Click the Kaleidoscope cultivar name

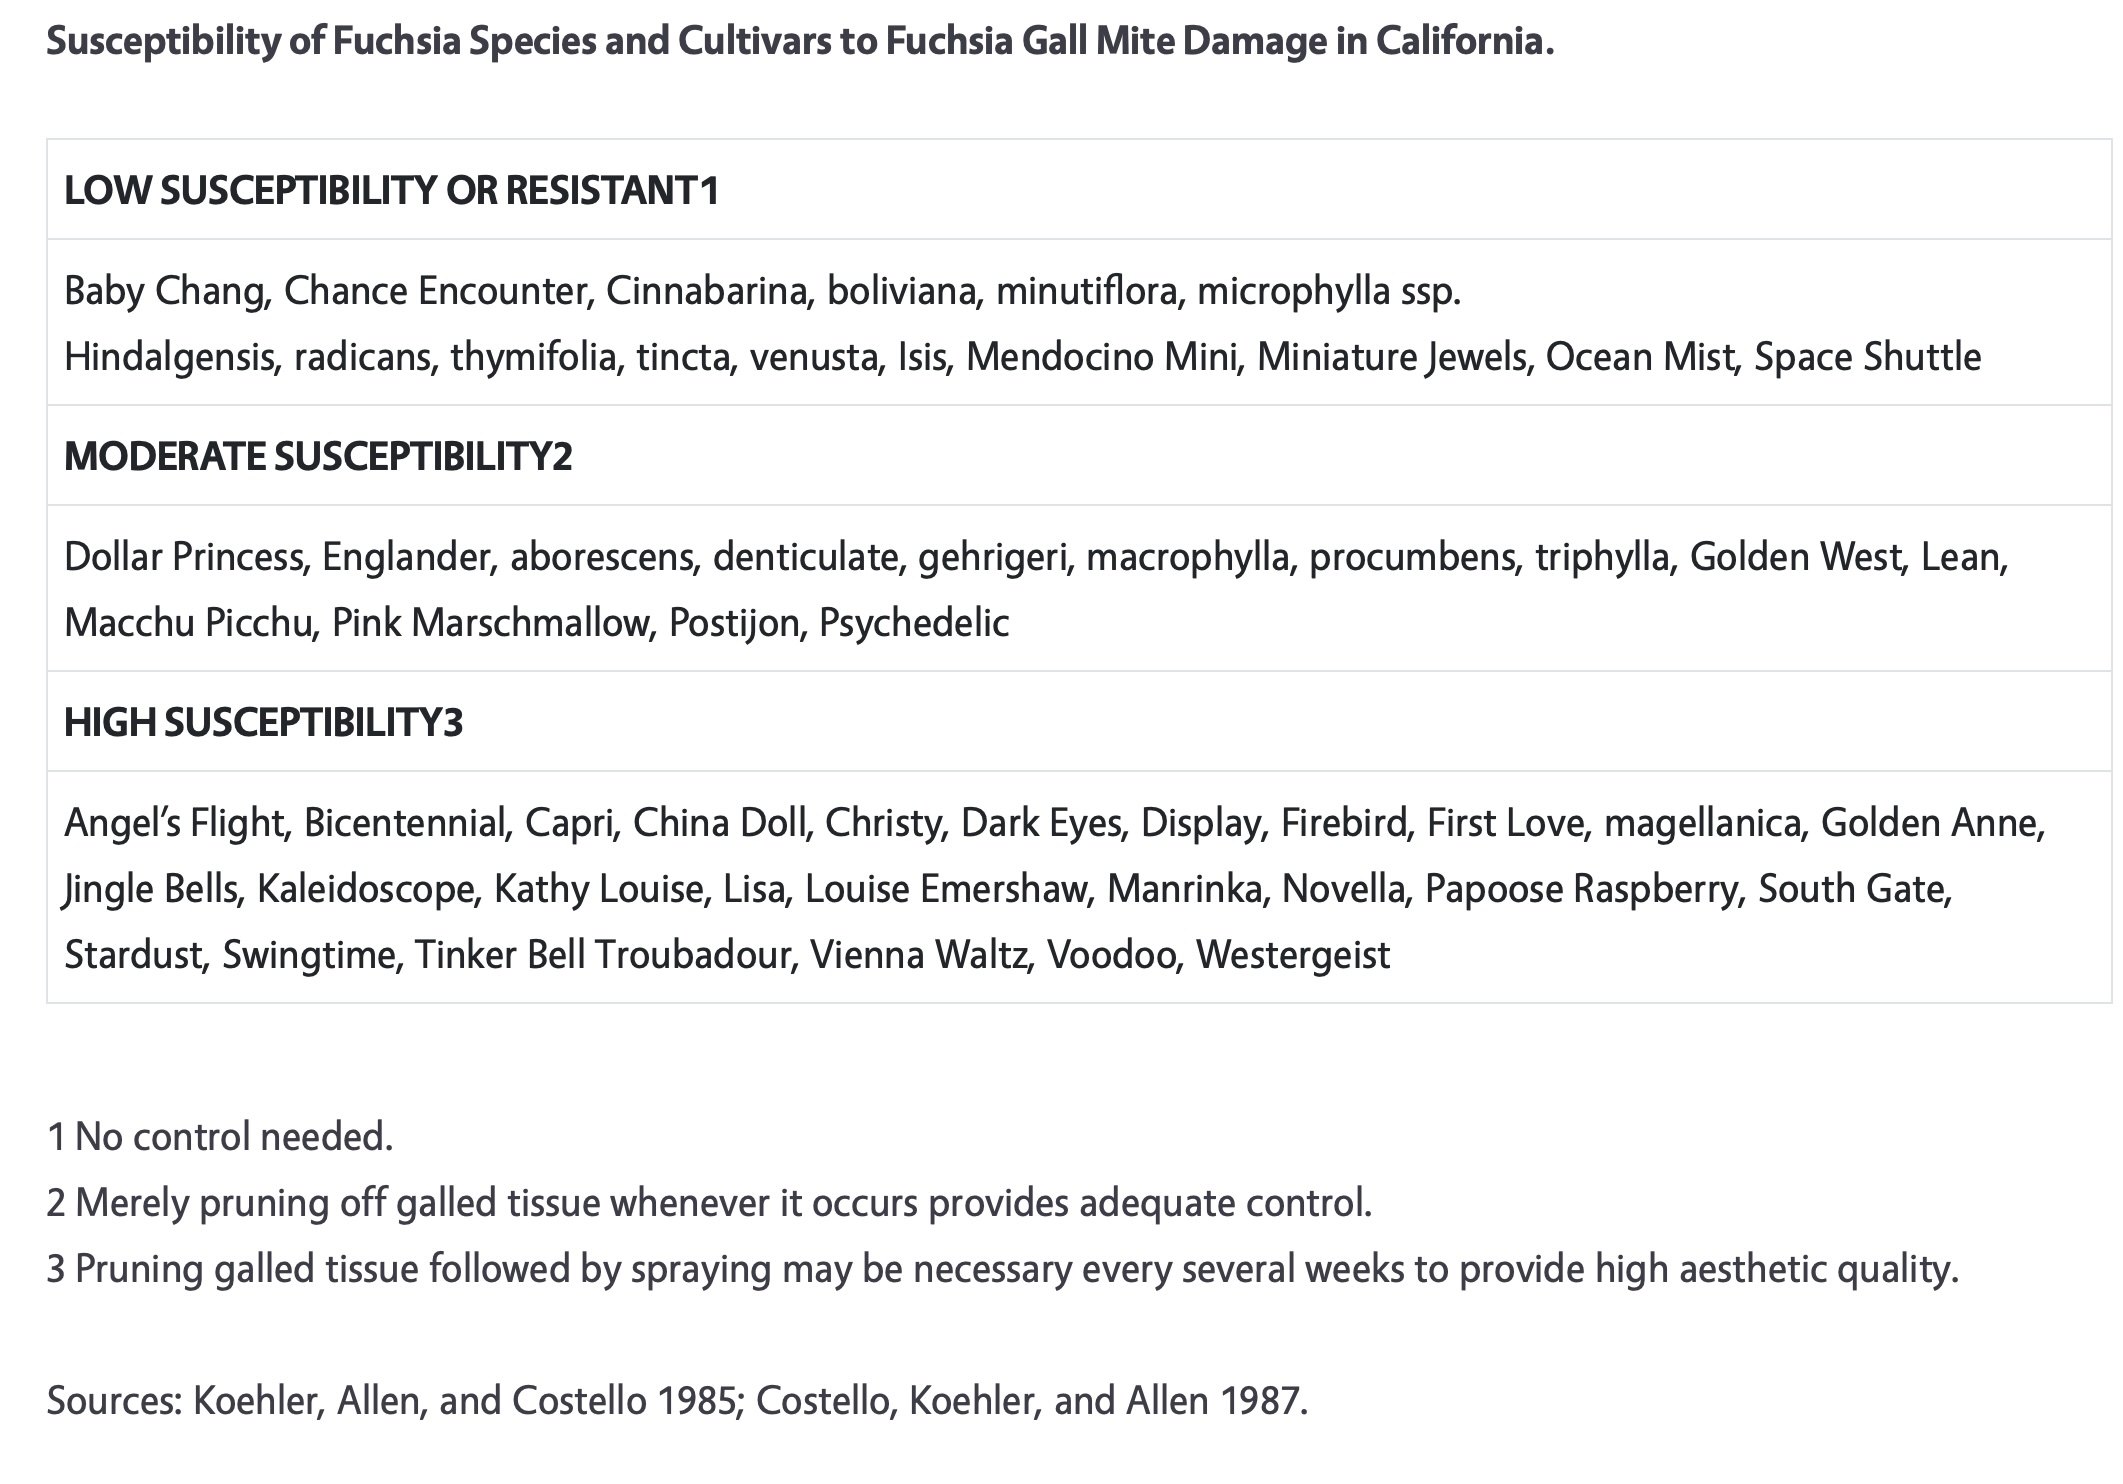pos(365,889)
